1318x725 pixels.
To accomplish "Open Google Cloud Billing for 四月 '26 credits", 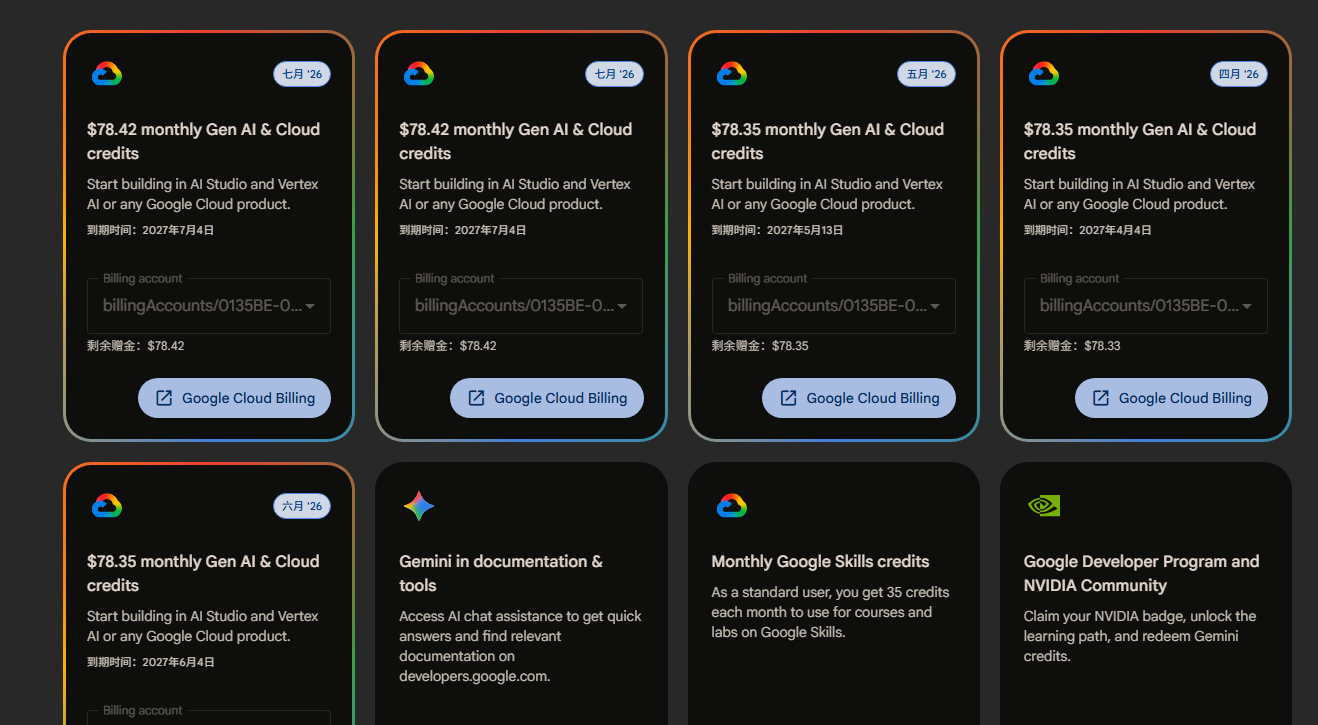I will [1171, 398].
